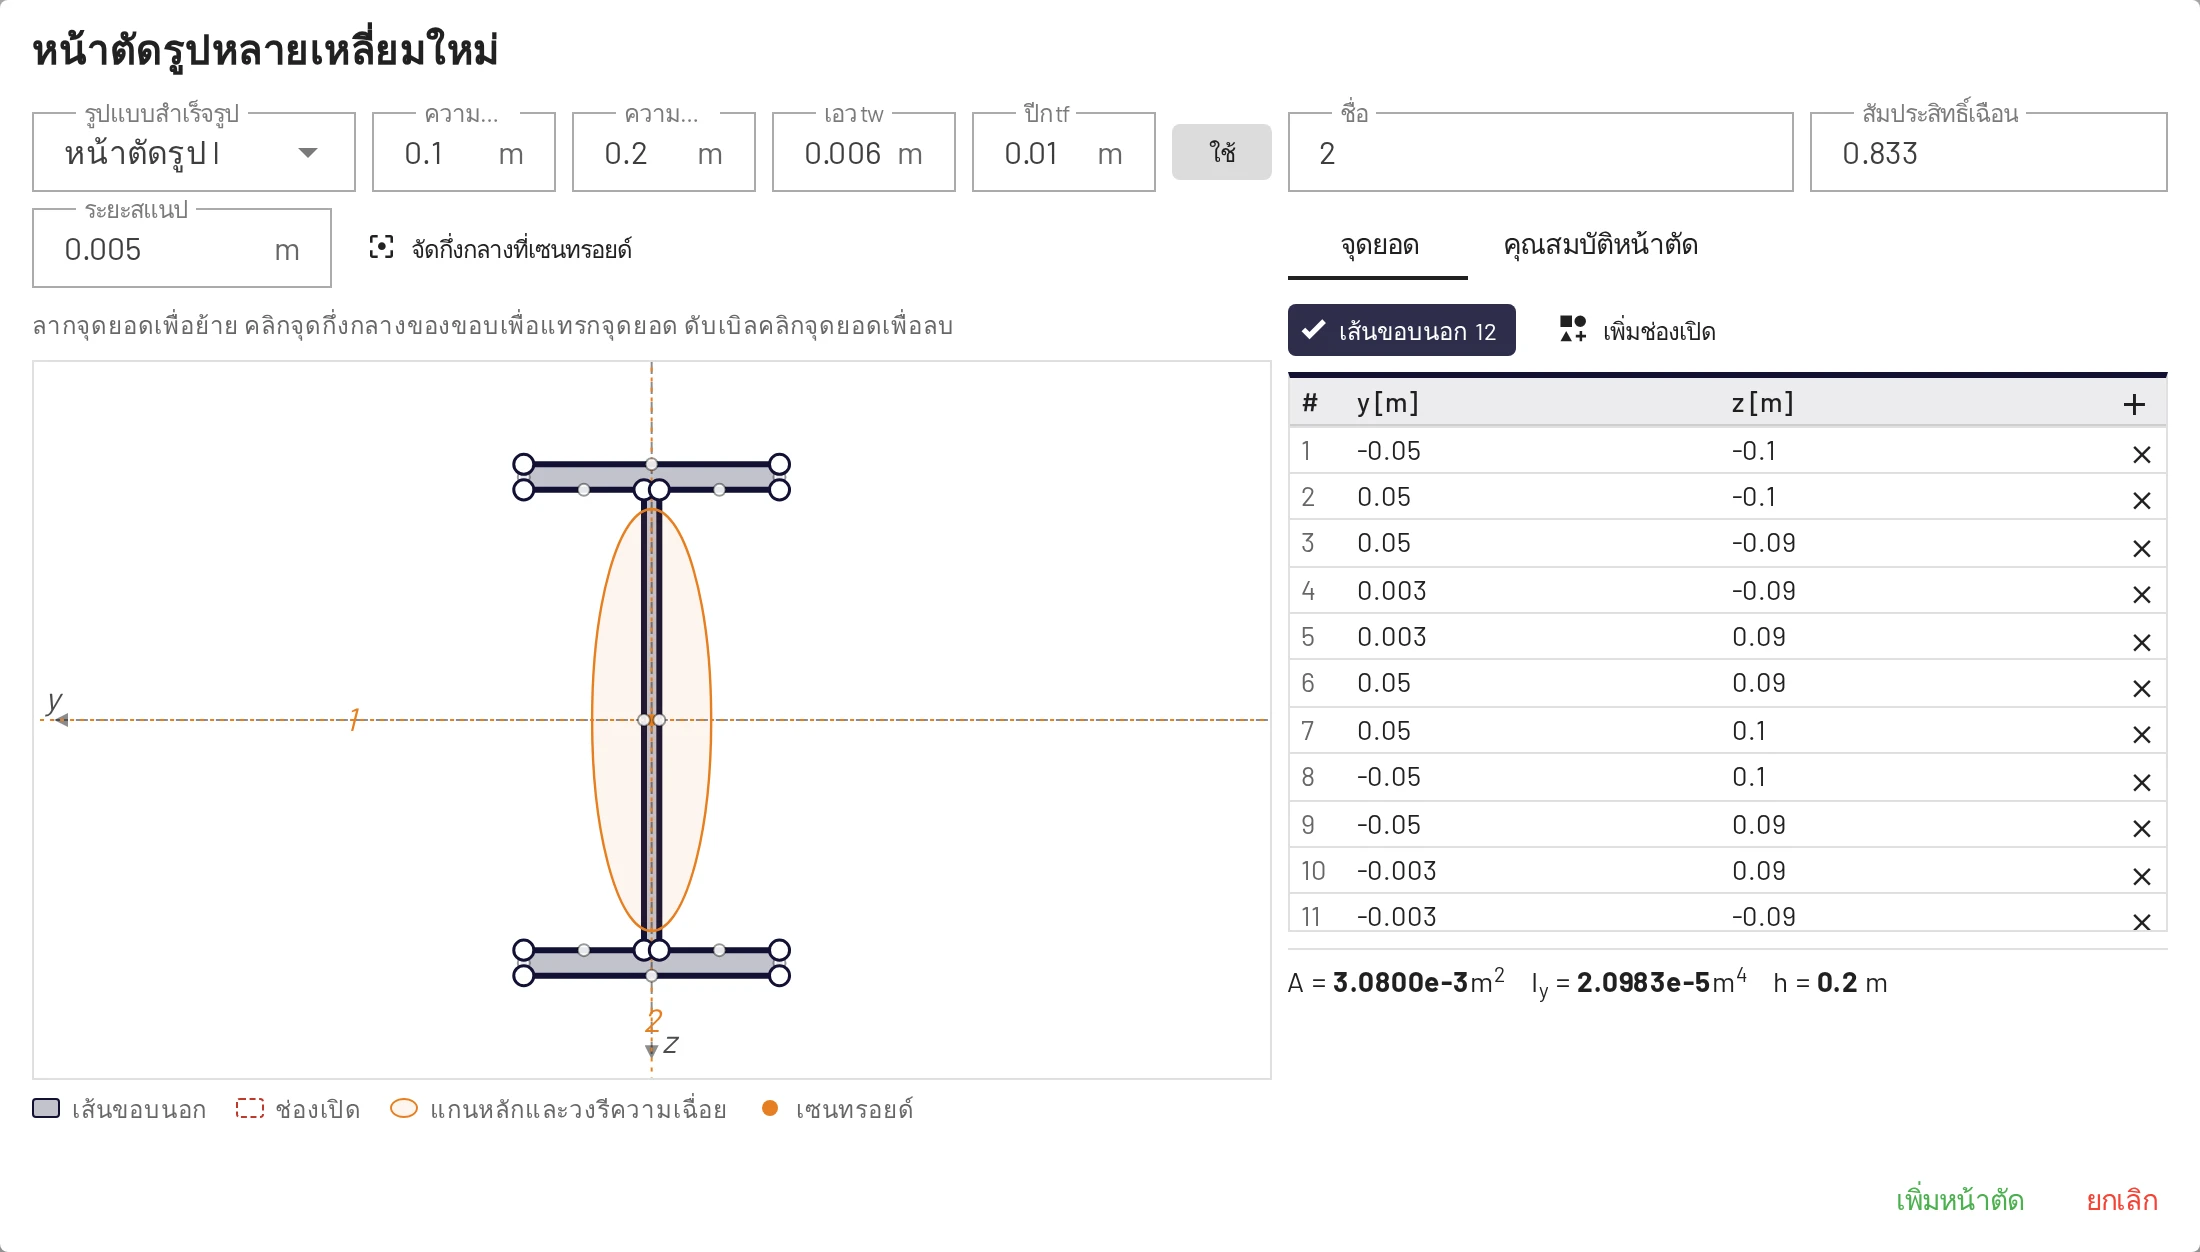The width and height of the screenshot is (2200, 1252).
Task: Delete vertex row 9
Action: (x=2141, y=829)
